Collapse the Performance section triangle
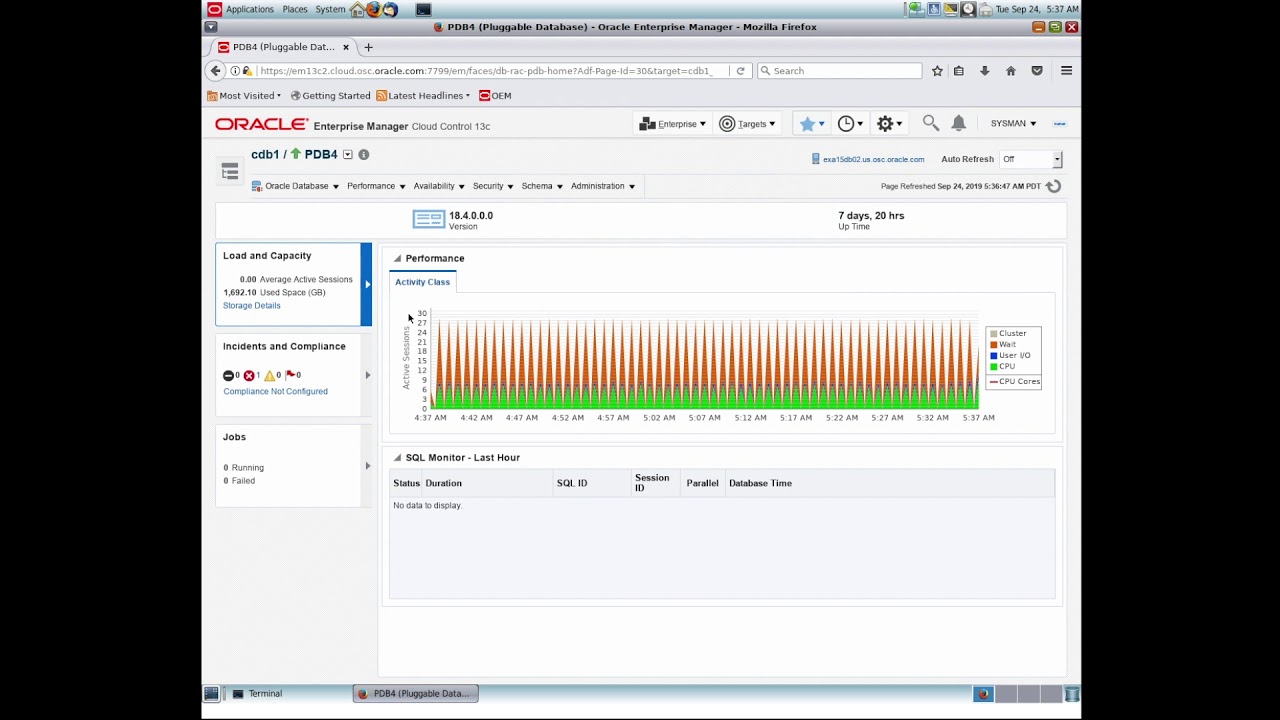Screen dimensions: 1280x720 coord(397,259)
